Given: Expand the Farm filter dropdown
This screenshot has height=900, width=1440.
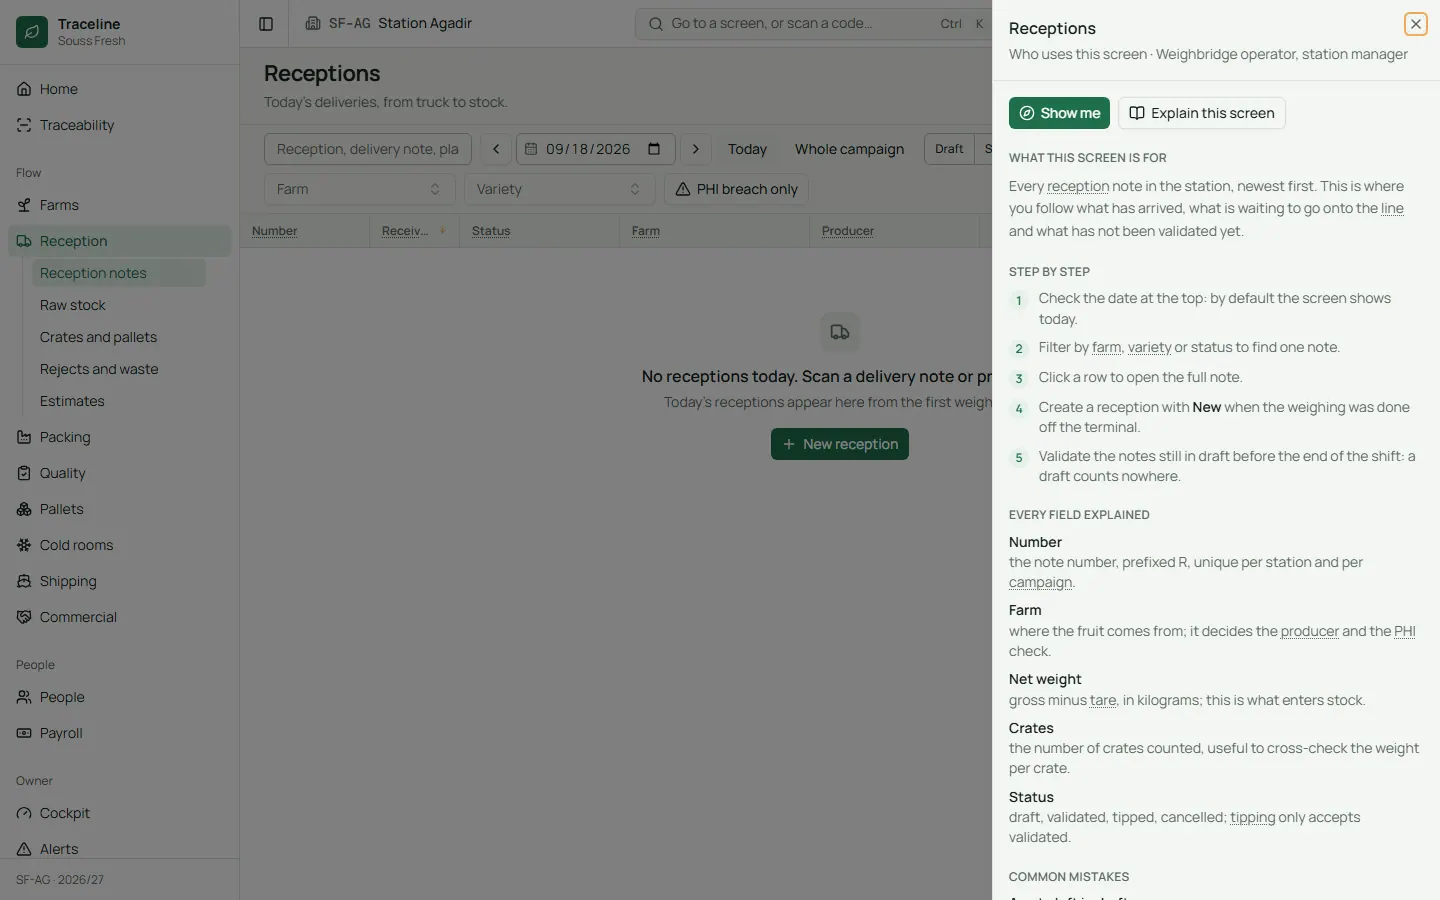Looking at the screenshot, I should point(360,189).
